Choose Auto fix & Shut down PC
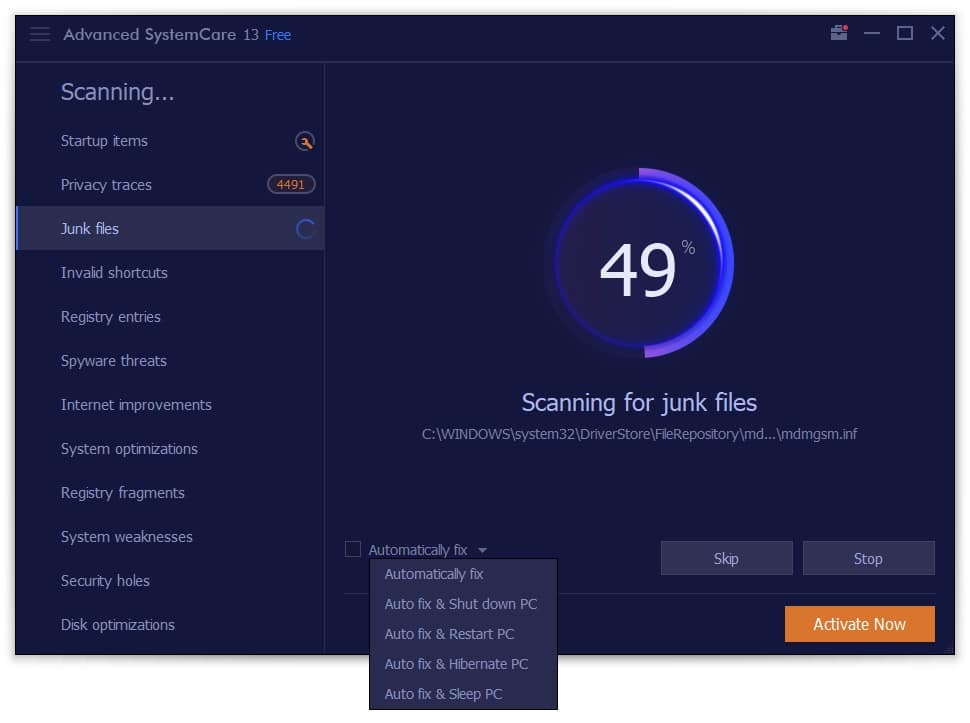970x723 pixels. 463,604
